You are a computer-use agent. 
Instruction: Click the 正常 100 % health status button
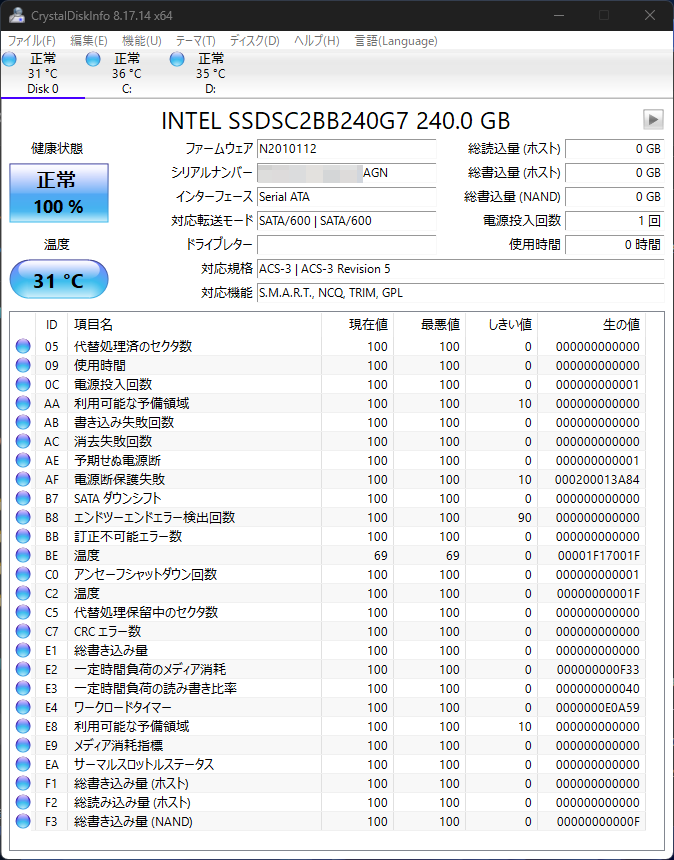tap(59, 193)
